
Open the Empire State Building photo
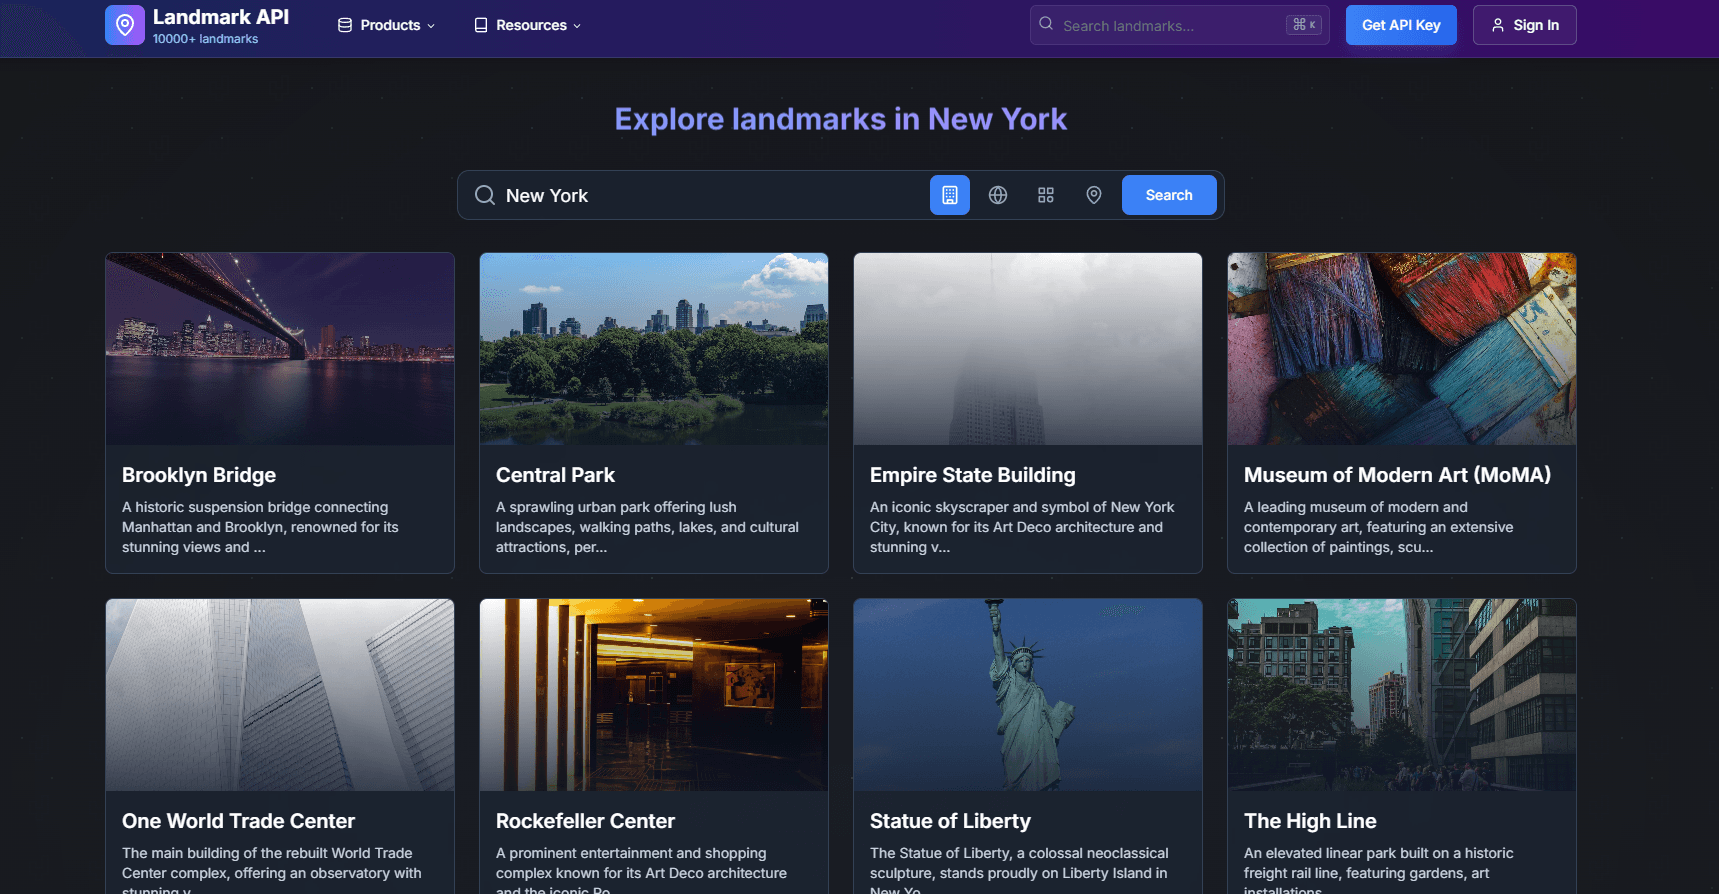coord(1028,349)
